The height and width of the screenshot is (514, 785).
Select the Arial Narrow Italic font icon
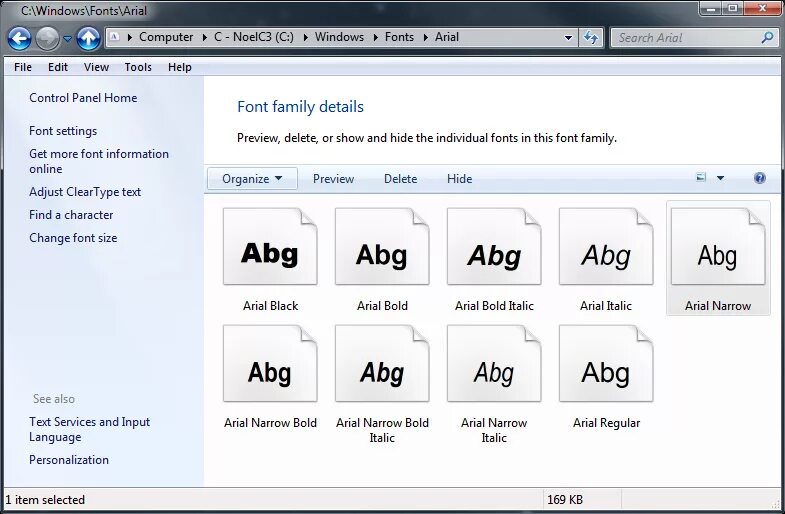(494, 363)
